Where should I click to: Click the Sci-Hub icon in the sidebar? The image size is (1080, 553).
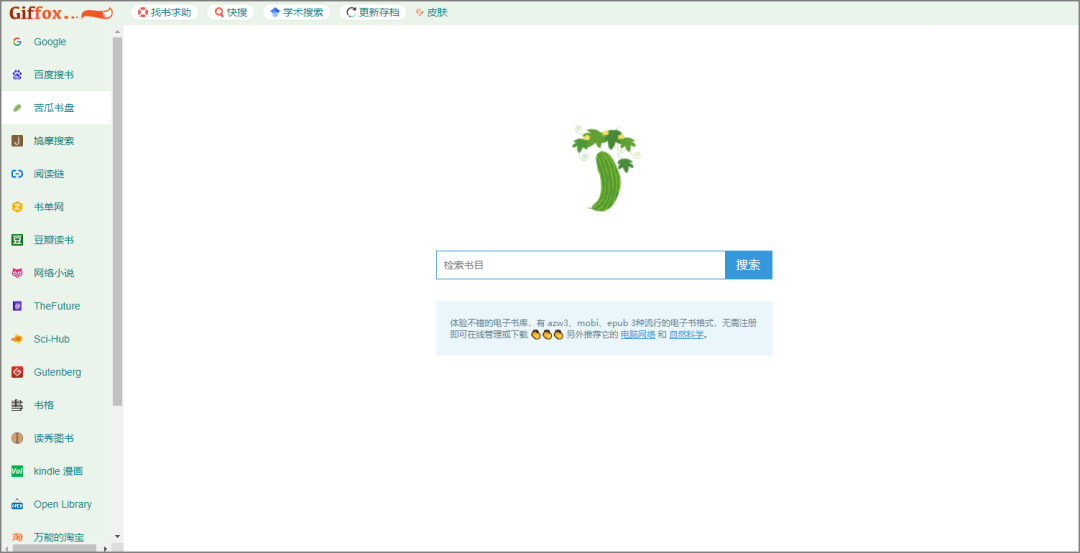[17, 339]
